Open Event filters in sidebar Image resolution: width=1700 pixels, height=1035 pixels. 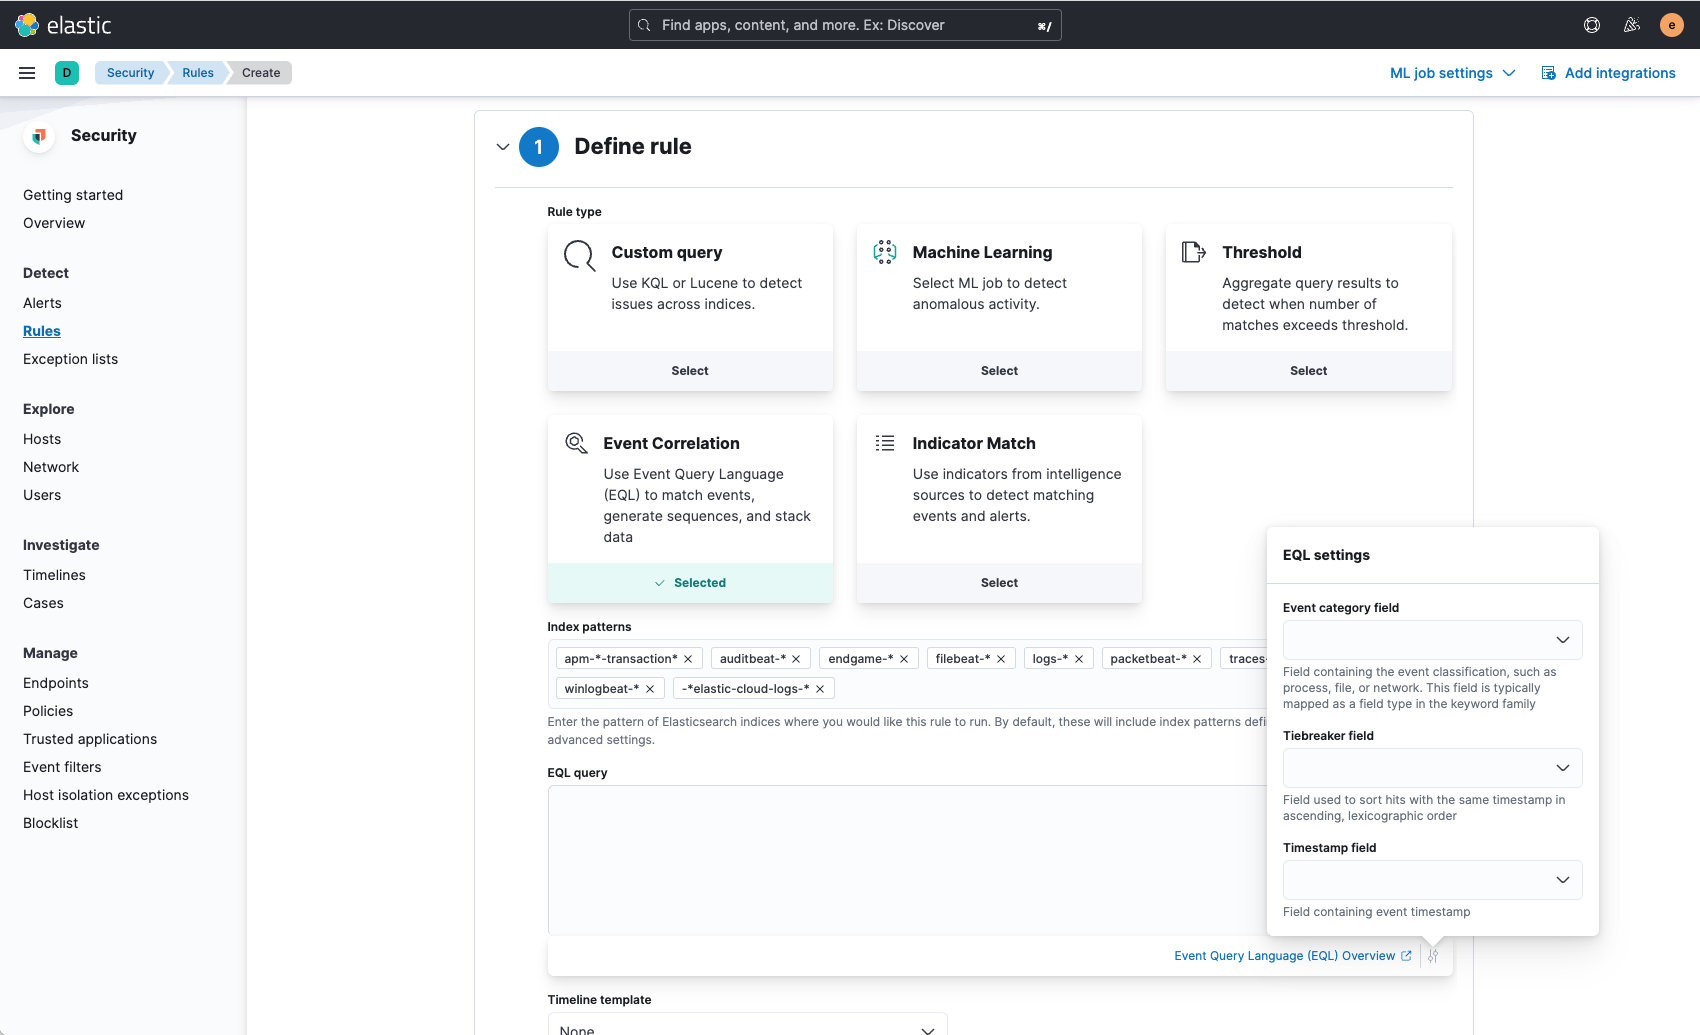(x=62, y=767)
